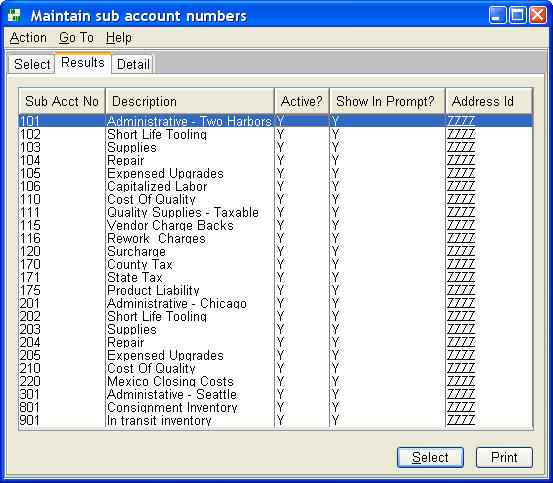Open the Go To menu
553x483 pixels.
click(x=77, y=37)
